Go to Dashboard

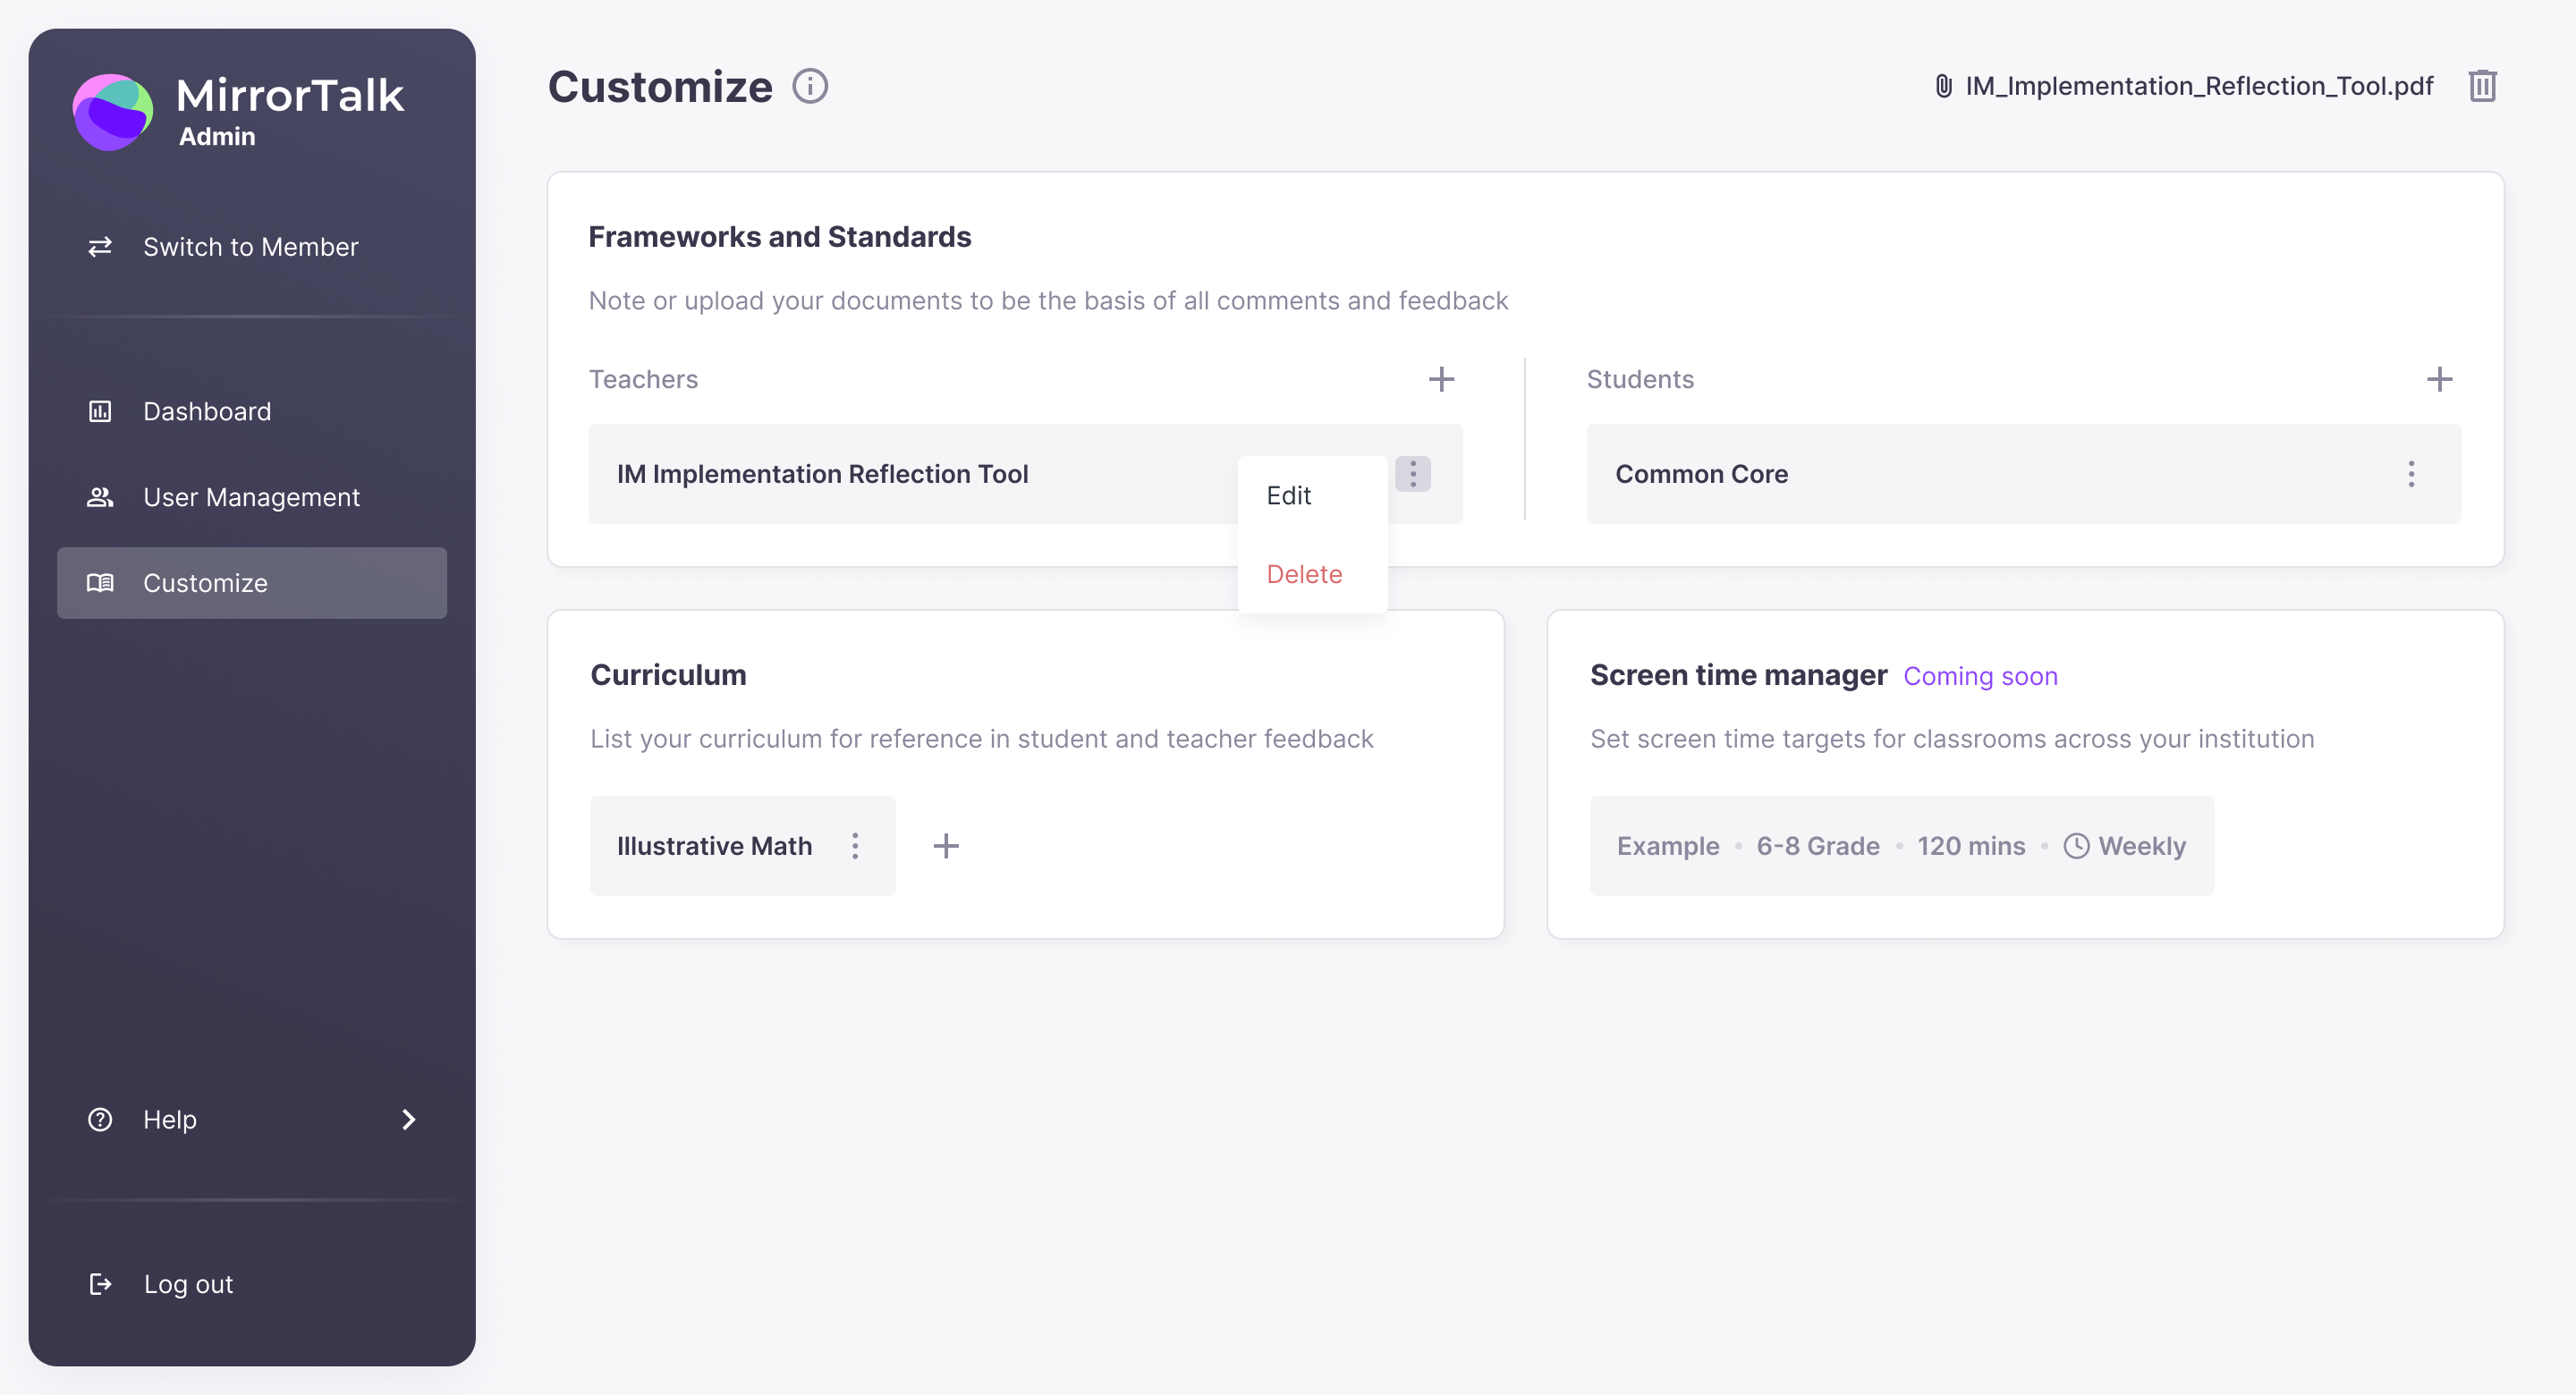click(x=252, y=411)
